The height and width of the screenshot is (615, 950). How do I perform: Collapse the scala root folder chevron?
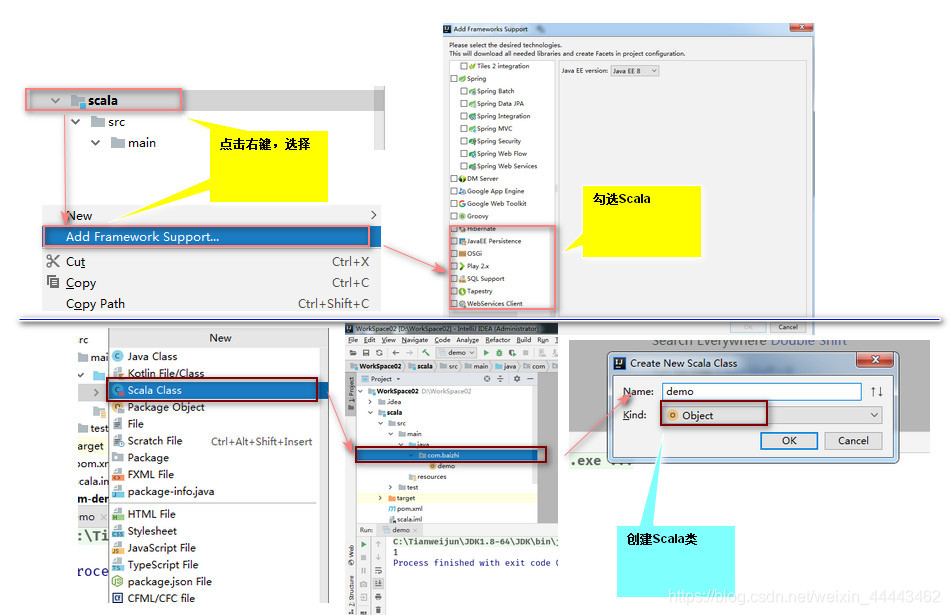pyautogui.click(x=55, y=101)
